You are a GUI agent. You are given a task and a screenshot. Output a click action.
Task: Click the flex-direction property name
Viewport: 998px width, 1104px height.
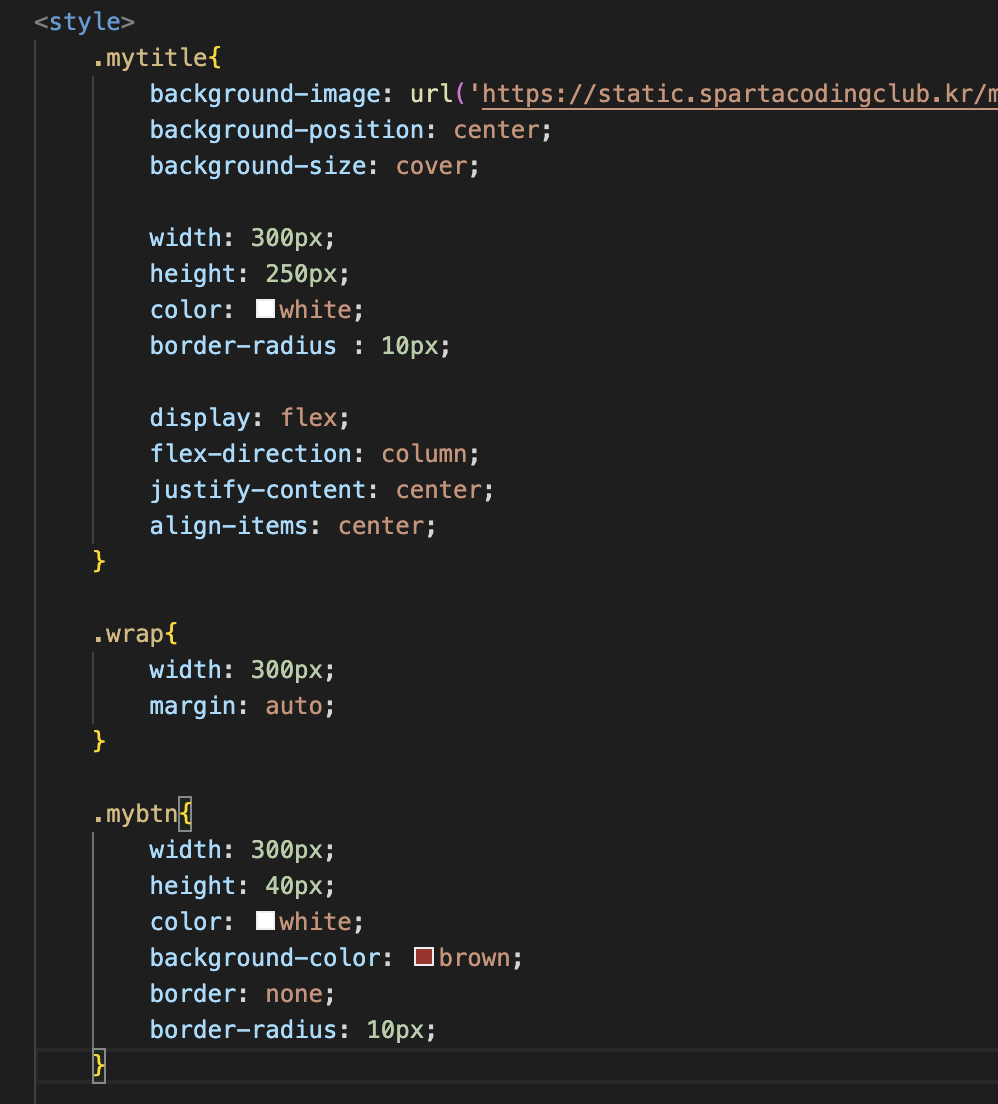pyautogui.click(x=251, y=453)
